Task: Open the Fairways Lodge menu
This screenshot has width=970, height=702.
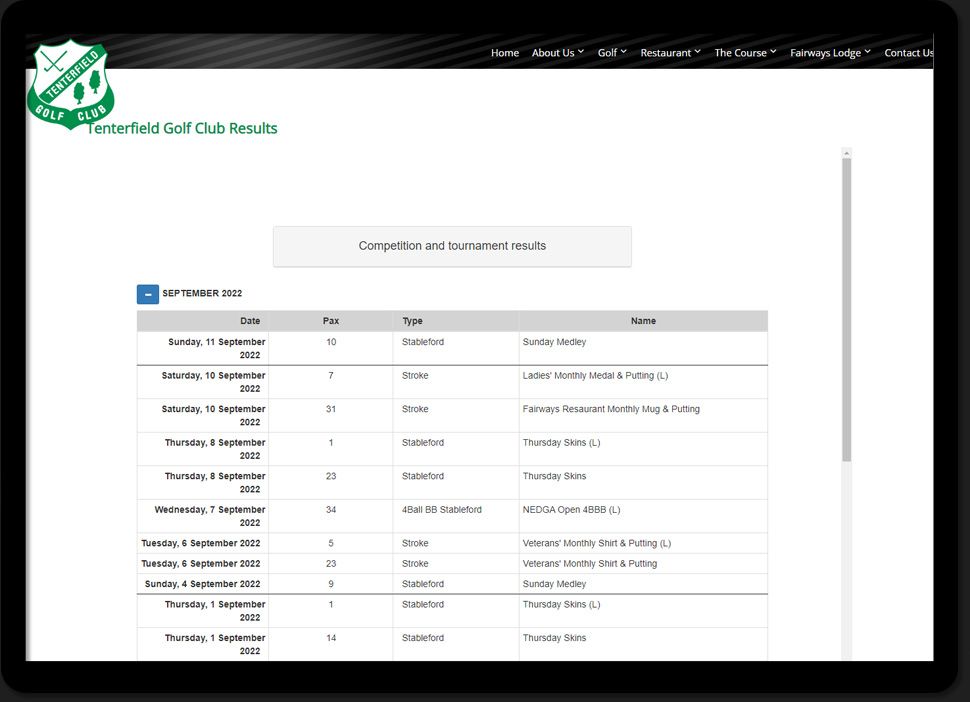Action: click(x=830, y=53)
